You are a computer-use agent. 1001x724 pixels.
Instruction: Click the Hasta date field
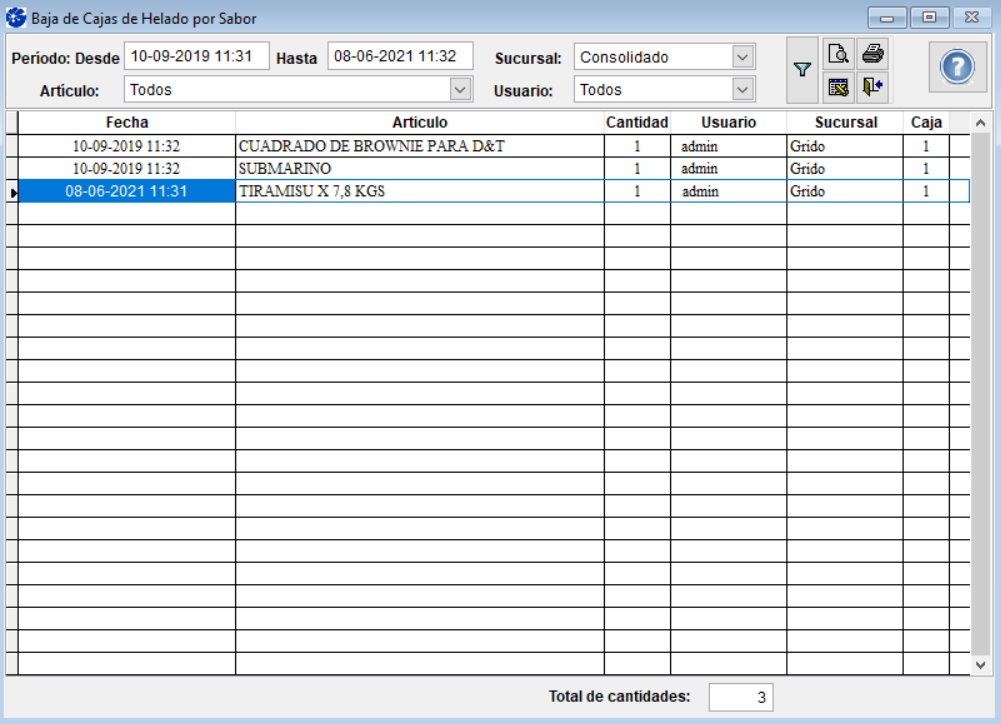click(399, 57)
